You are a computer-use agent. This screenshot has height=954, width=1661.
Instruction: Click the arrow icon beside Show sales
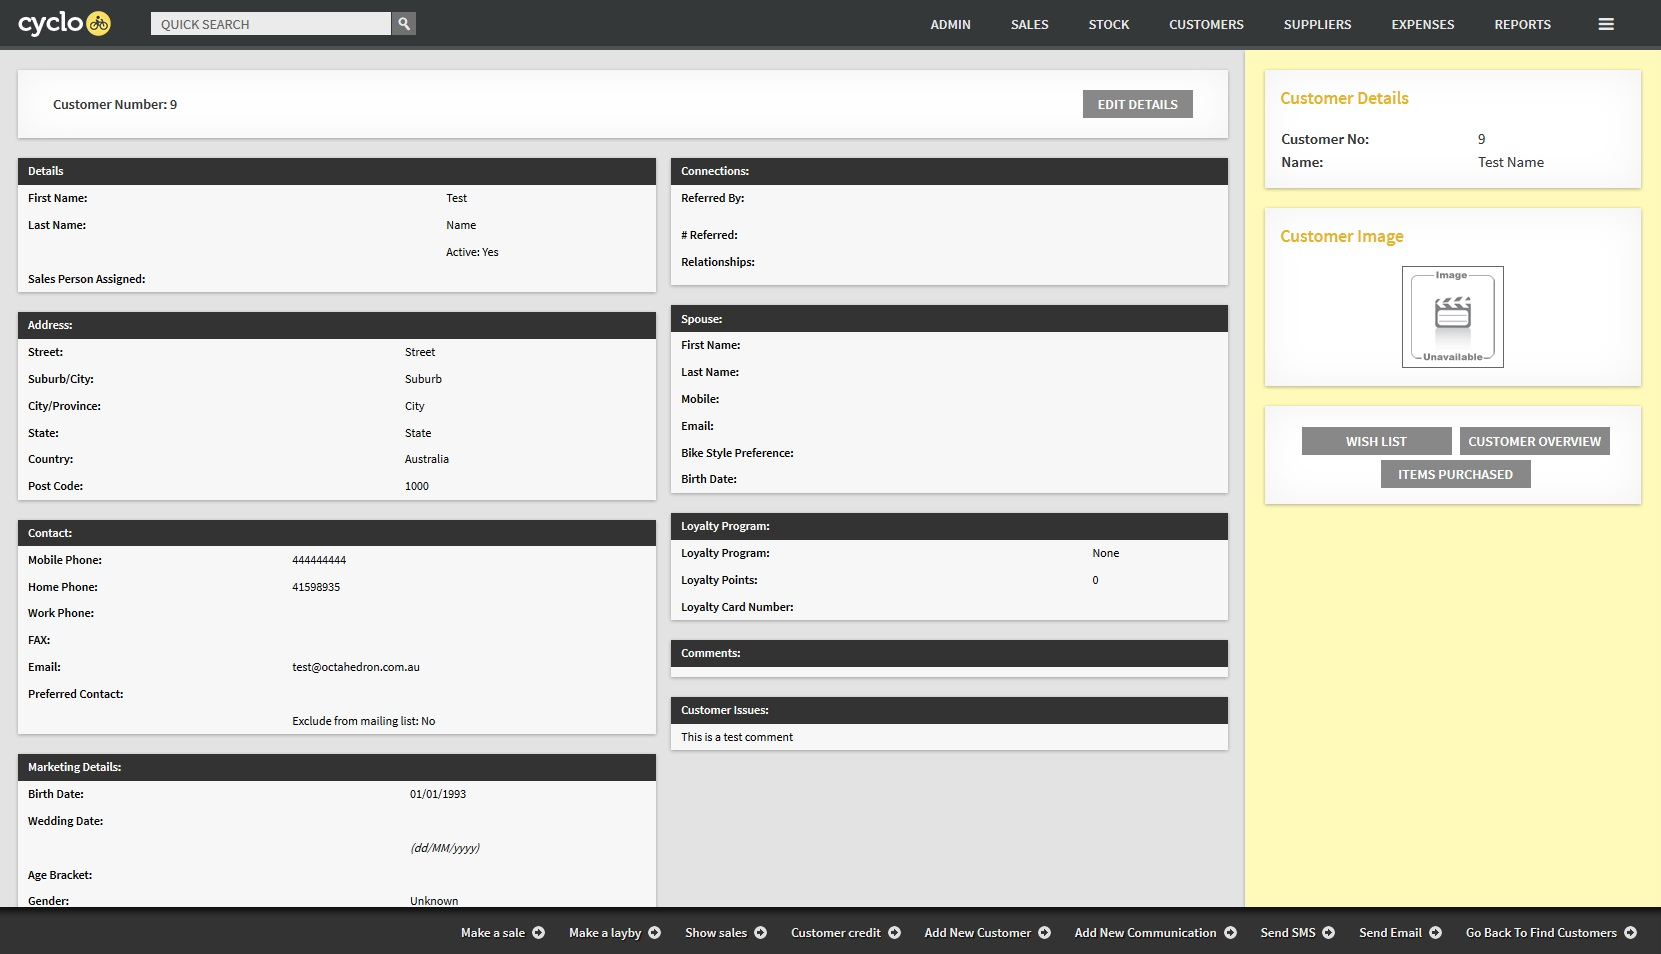761,933
